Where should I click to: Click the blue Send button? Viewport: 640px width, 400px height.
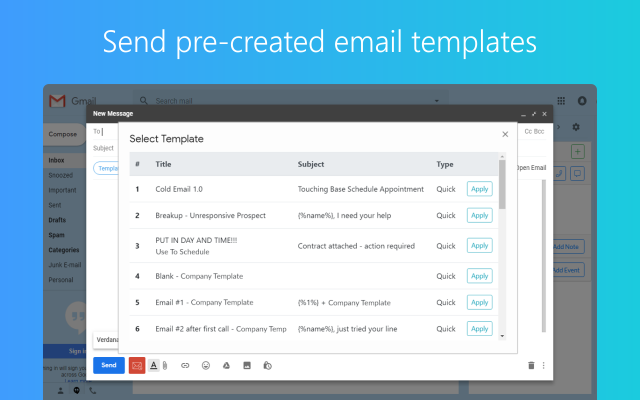(109, 365)
